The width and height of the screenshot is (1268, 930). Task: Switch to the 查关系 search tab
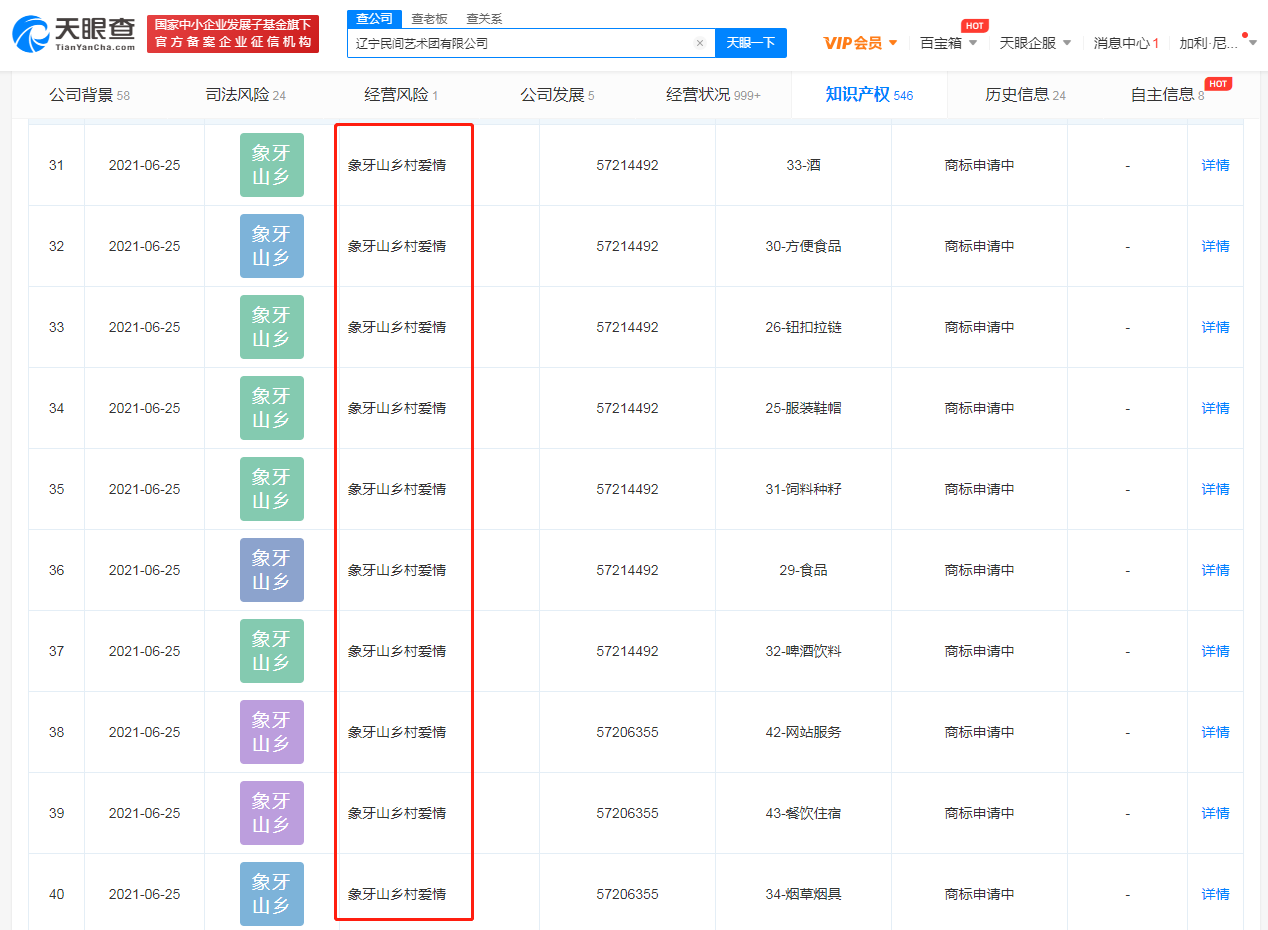(484, 19)
